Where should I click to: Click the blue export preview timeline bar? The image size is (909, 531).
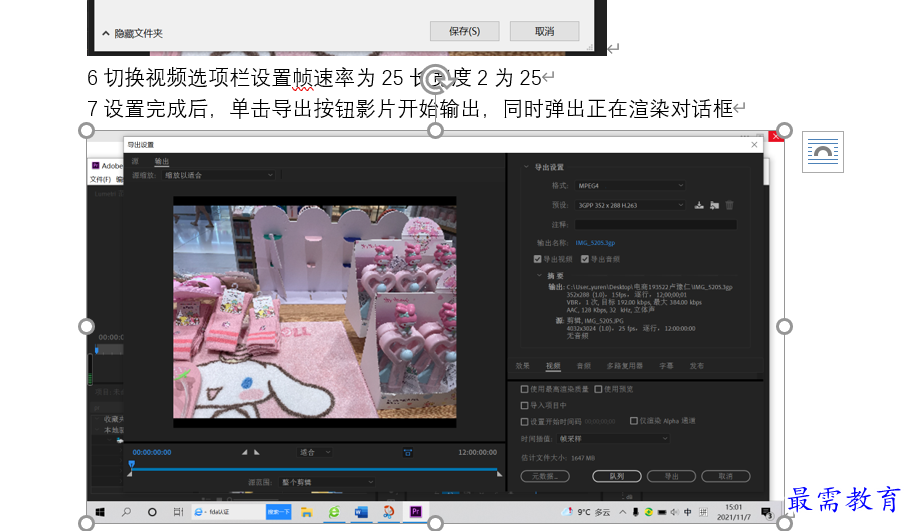click(314, 469)
